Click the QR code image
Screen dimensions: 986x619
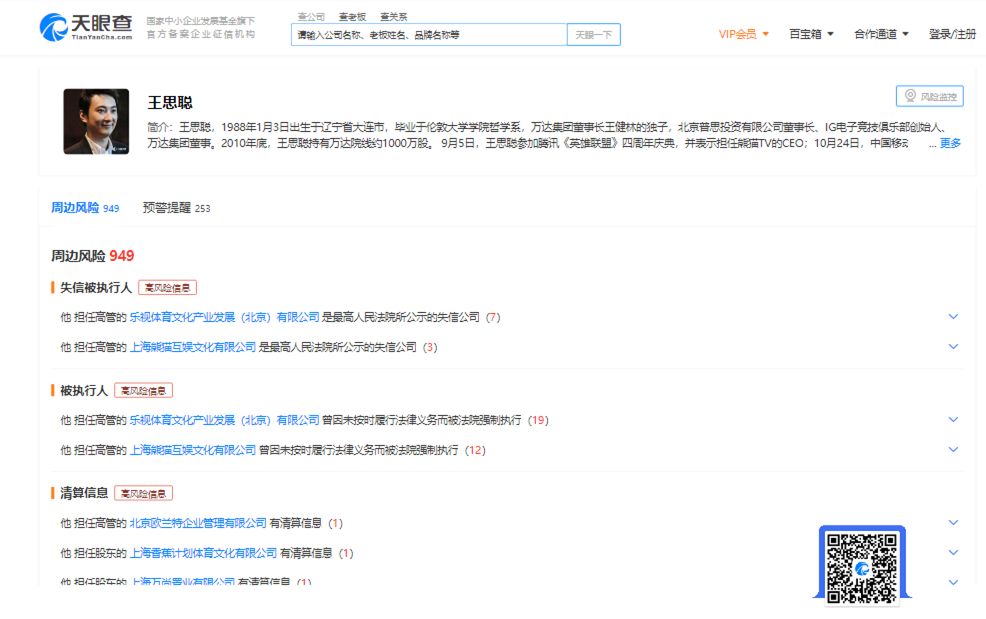[862, 568]
